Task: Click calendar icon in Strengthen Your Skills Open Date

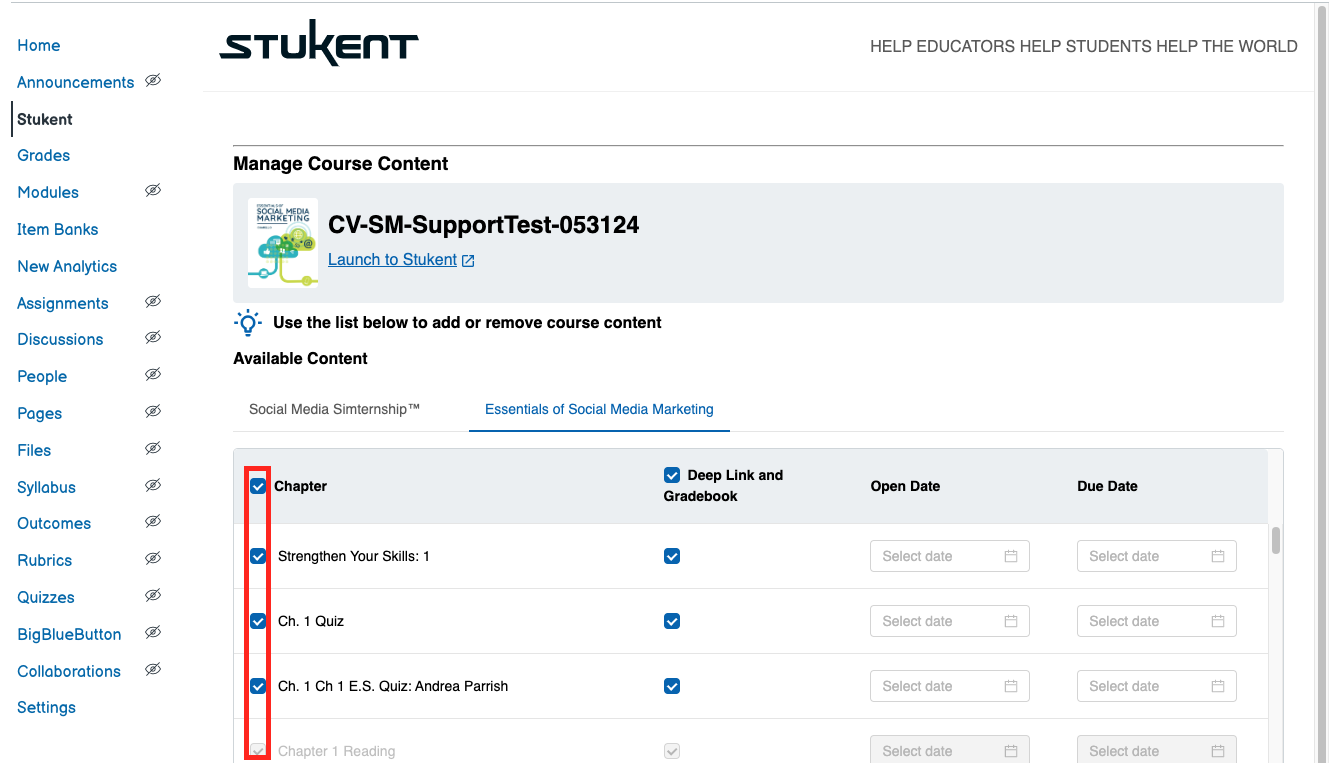Action: (x=1011, y=556)
